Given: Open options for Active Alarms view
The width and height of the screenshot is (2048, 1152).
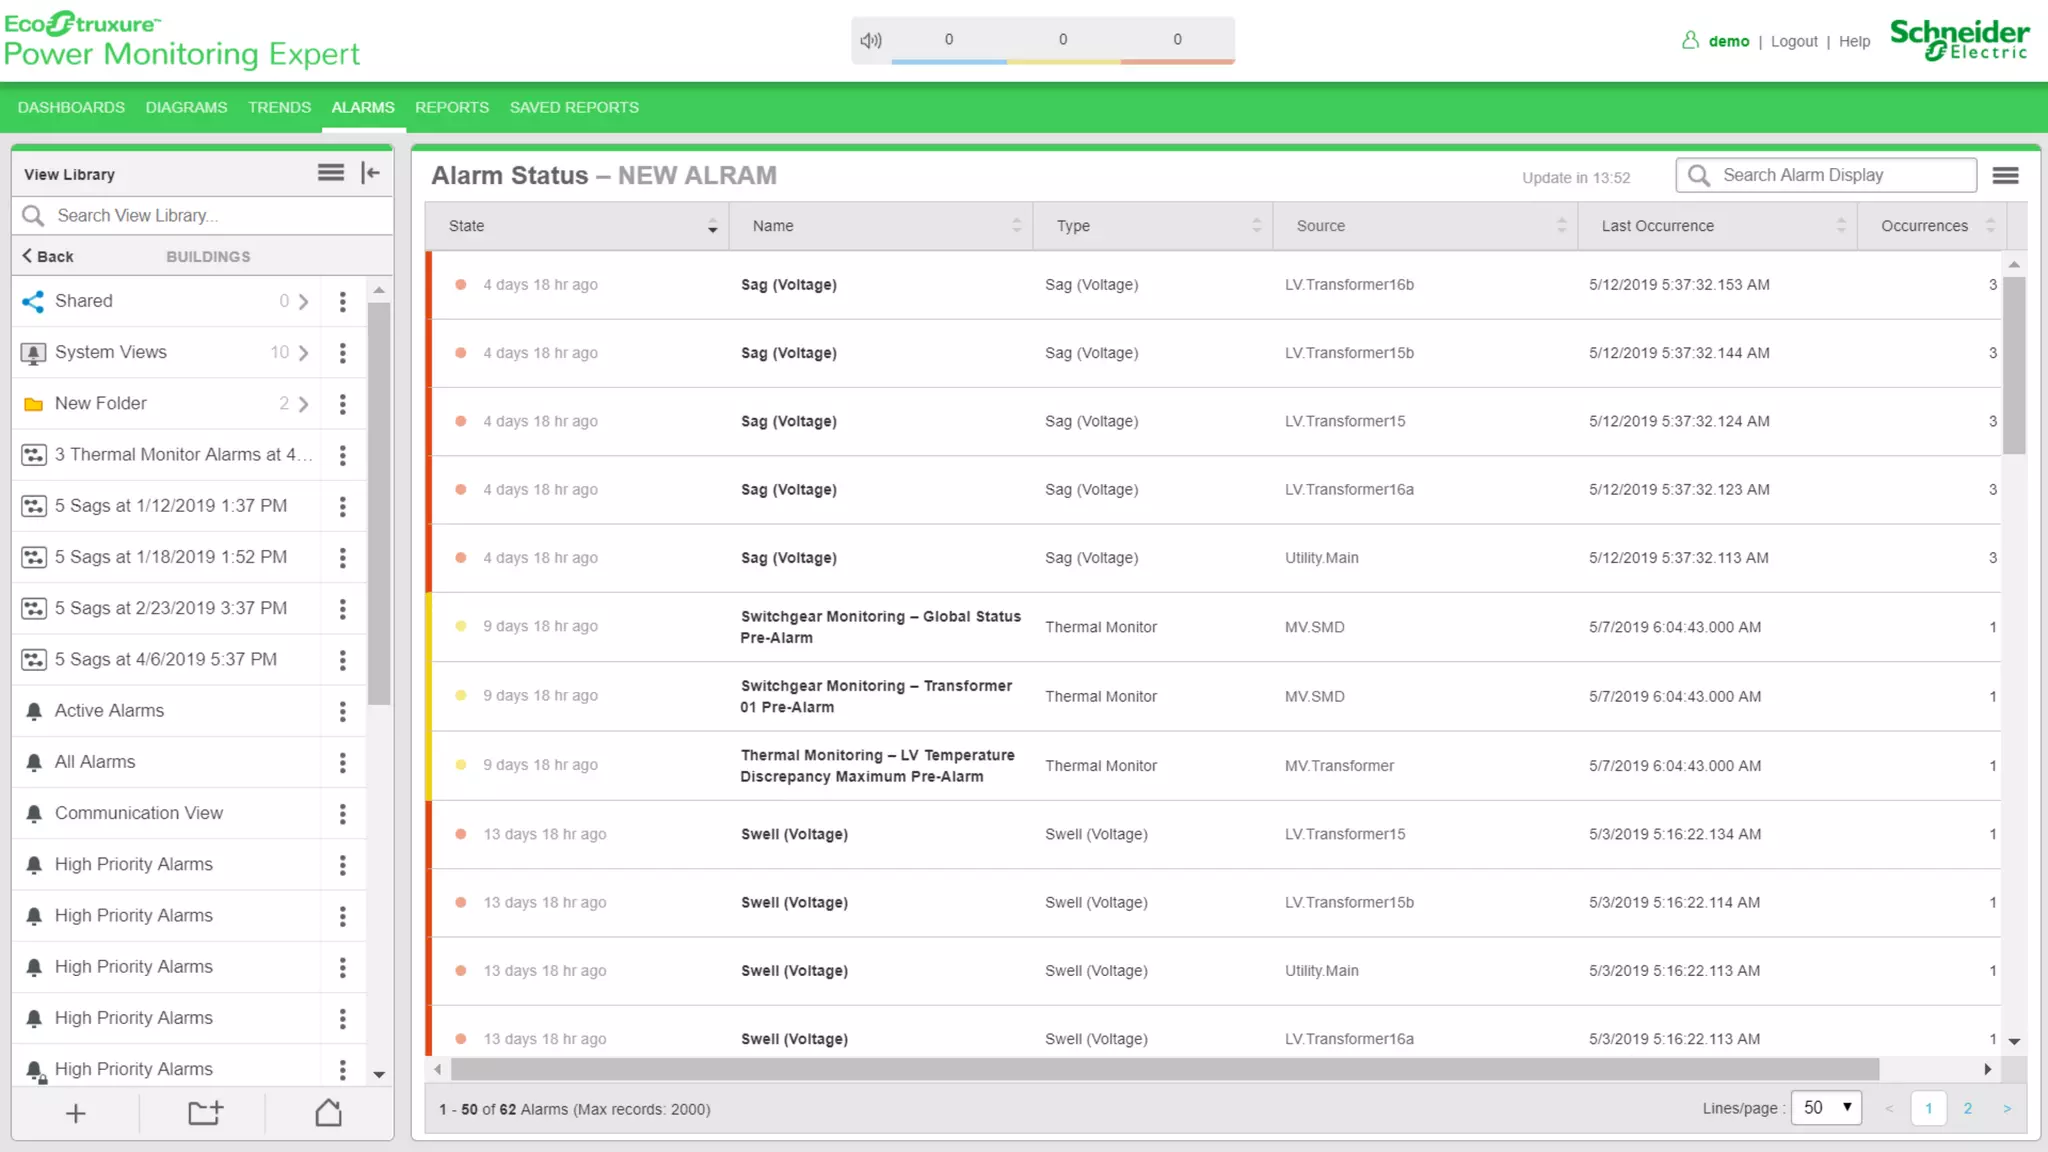Looking at the screenshot, I should click(x=342, y=711).
